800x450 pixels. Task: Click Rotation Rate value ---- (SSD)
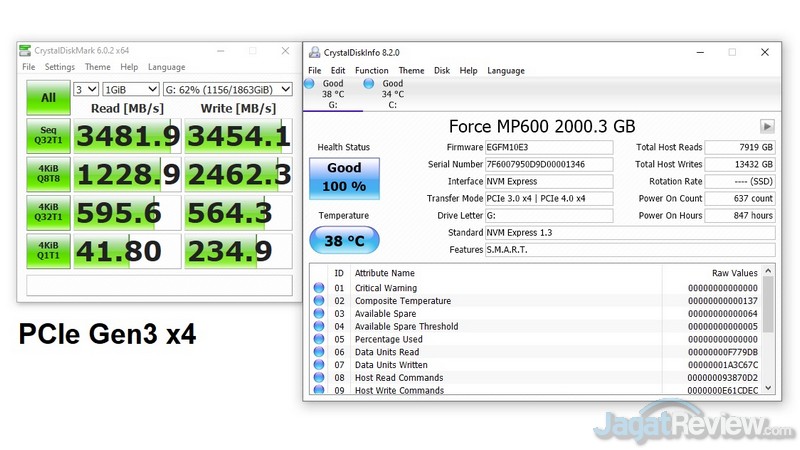click(740, 181)
